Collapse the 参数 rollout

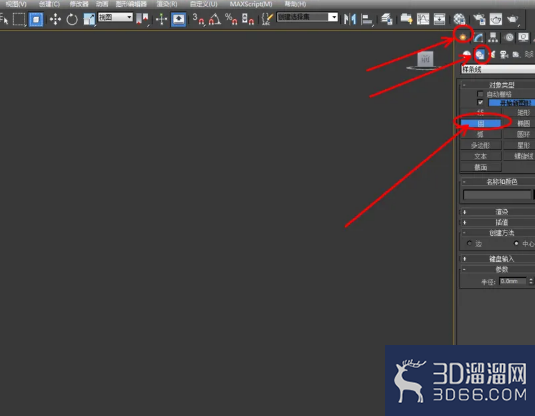(498, 269)
